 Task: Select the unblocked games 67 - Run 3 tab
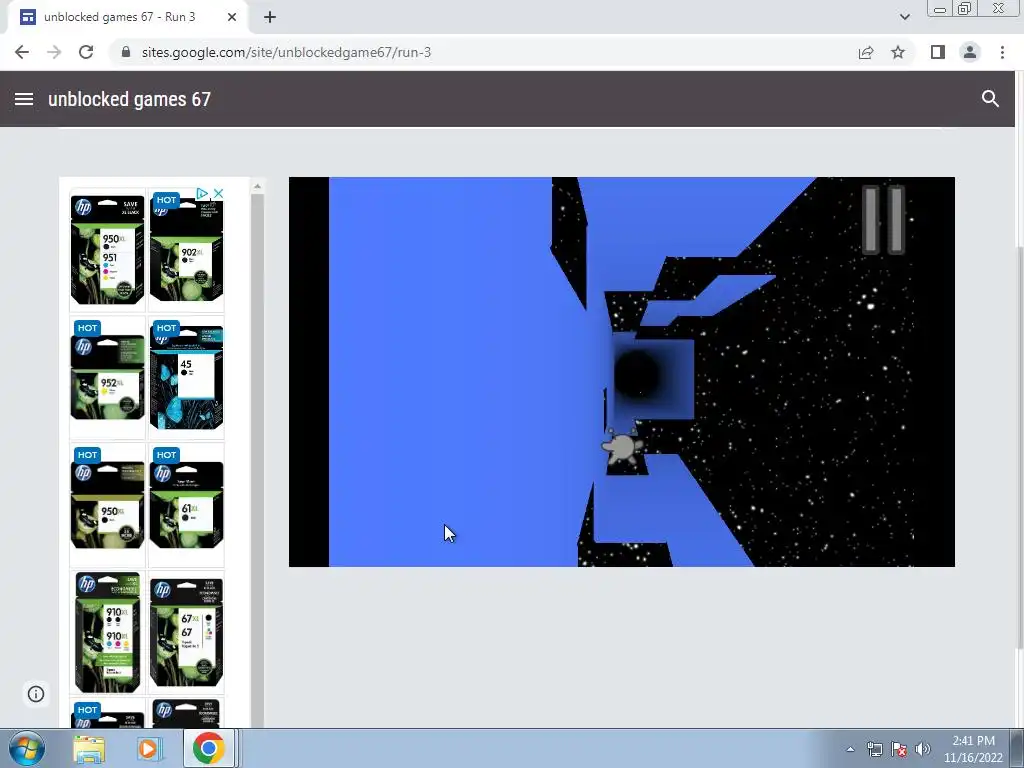[129, 17]
